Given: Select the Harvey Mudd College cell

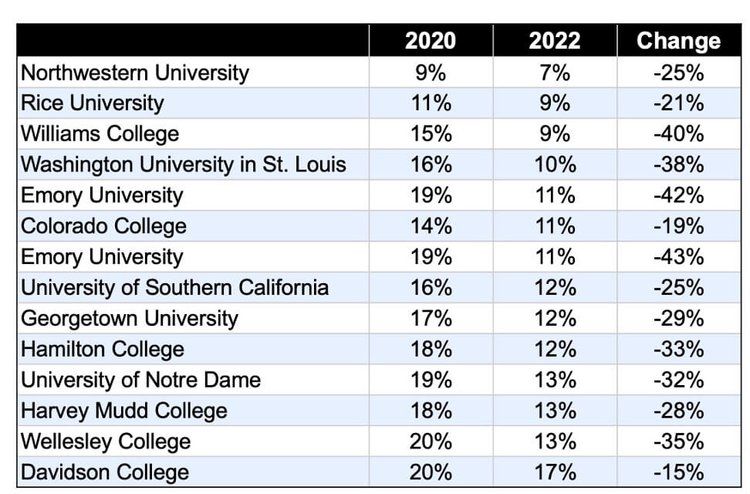Looking at the screenshot, I should point(193,410).
